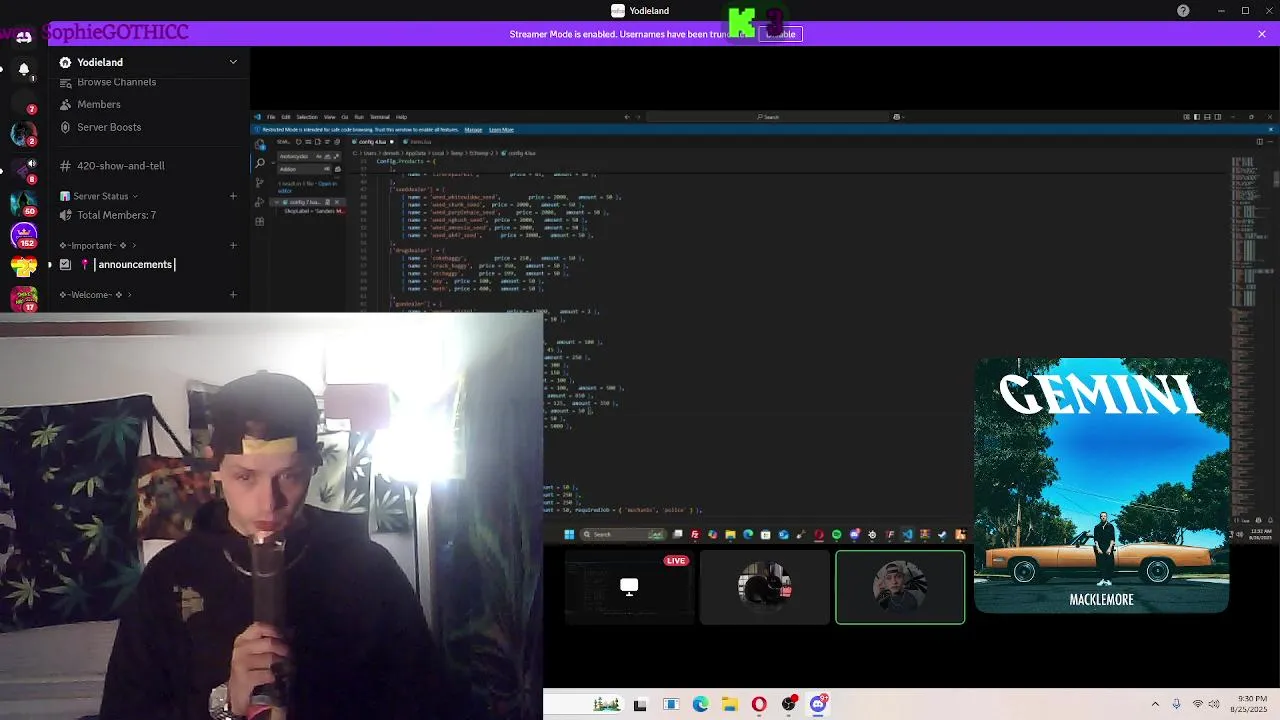The height and width of the screenshot is (720, 1280).
Task: Open Opera browser from bottom taskbar
Action: (x=759, y=704)
